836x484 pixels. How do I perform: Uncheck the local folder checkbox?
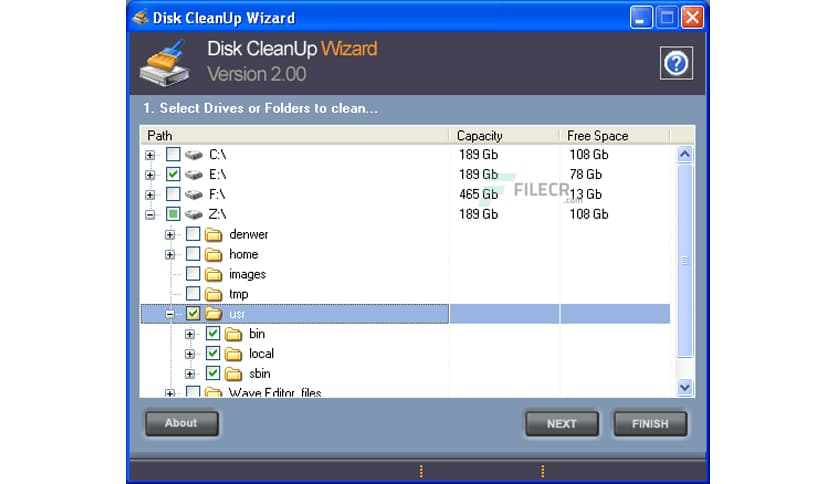213,353
